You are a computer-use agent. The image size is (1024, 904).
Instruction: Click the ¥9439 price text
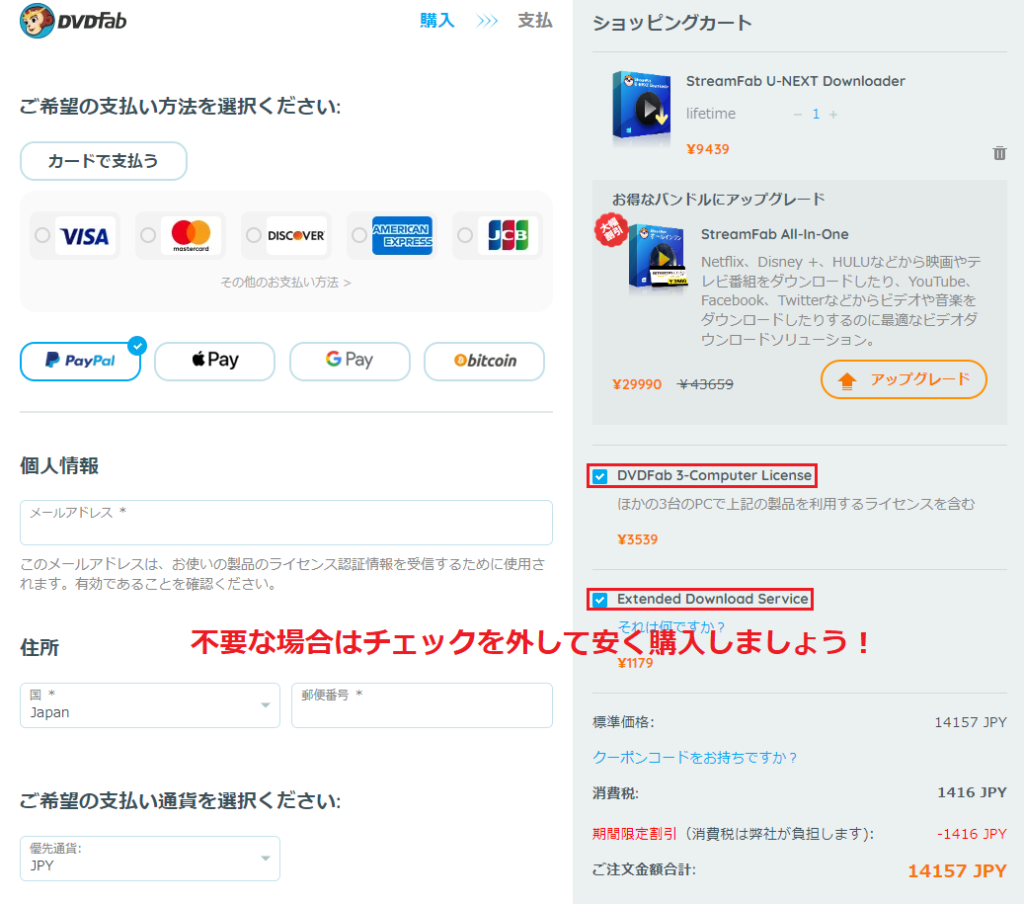(x=707, y=149)
